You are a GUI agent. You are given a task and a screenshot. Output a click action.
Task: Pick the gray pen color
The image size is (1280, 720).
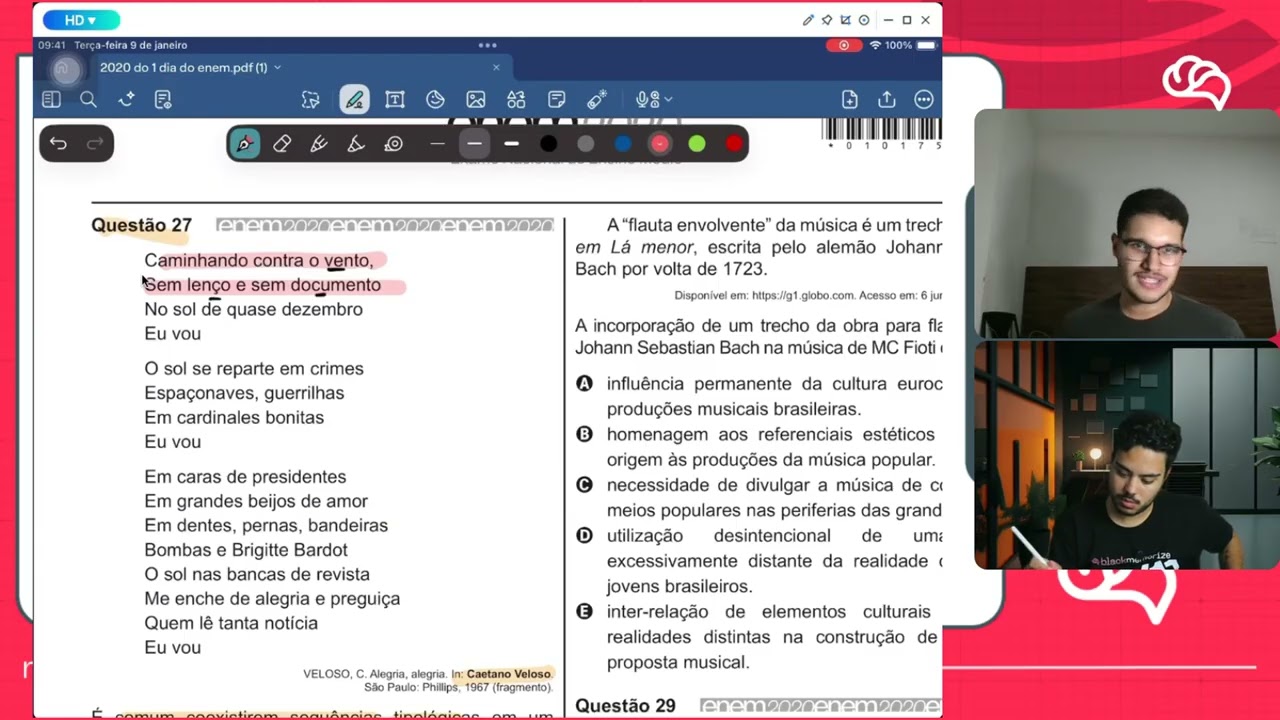pos(585,144)
